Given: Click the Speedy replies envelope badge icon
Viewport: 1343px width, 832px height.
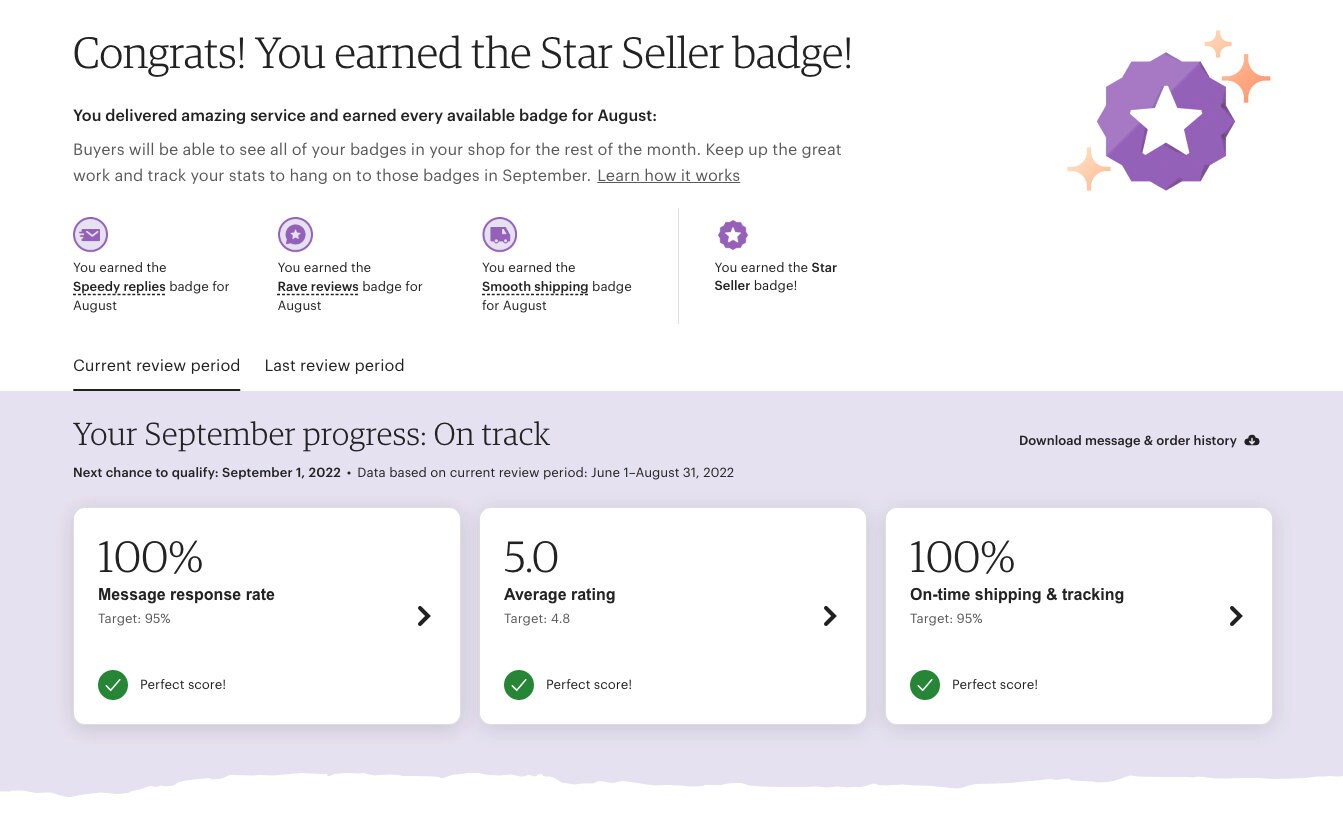Looking at the screenshot, I should coord(91,235).
